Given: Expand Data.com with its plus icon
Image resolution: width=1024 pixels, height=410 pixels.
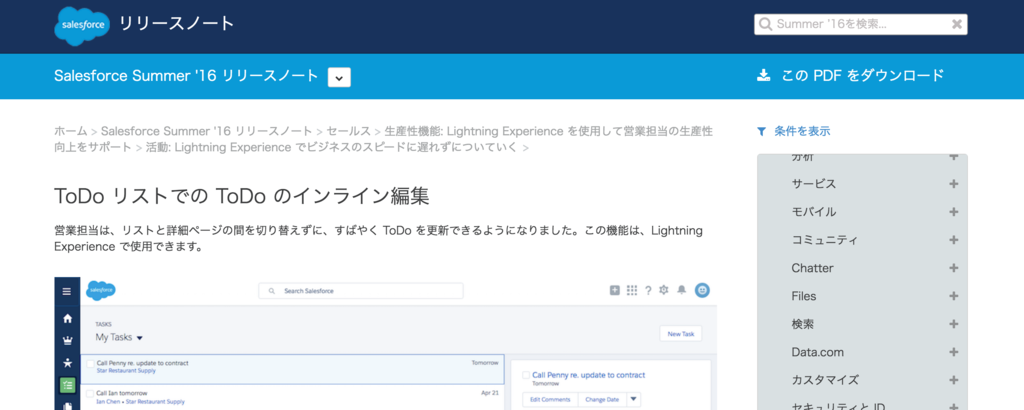Looking at the screenshot, I should click(953, 353).
